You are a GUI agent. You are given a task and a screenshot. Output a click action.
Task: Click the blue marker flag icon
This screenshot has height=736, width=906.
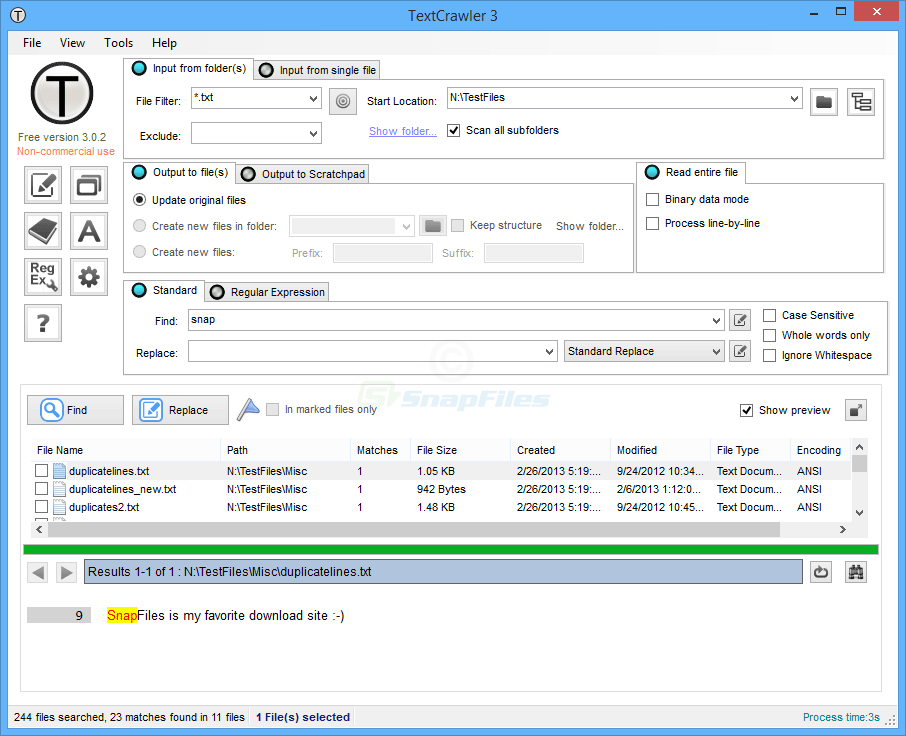(x=248, y=410)
